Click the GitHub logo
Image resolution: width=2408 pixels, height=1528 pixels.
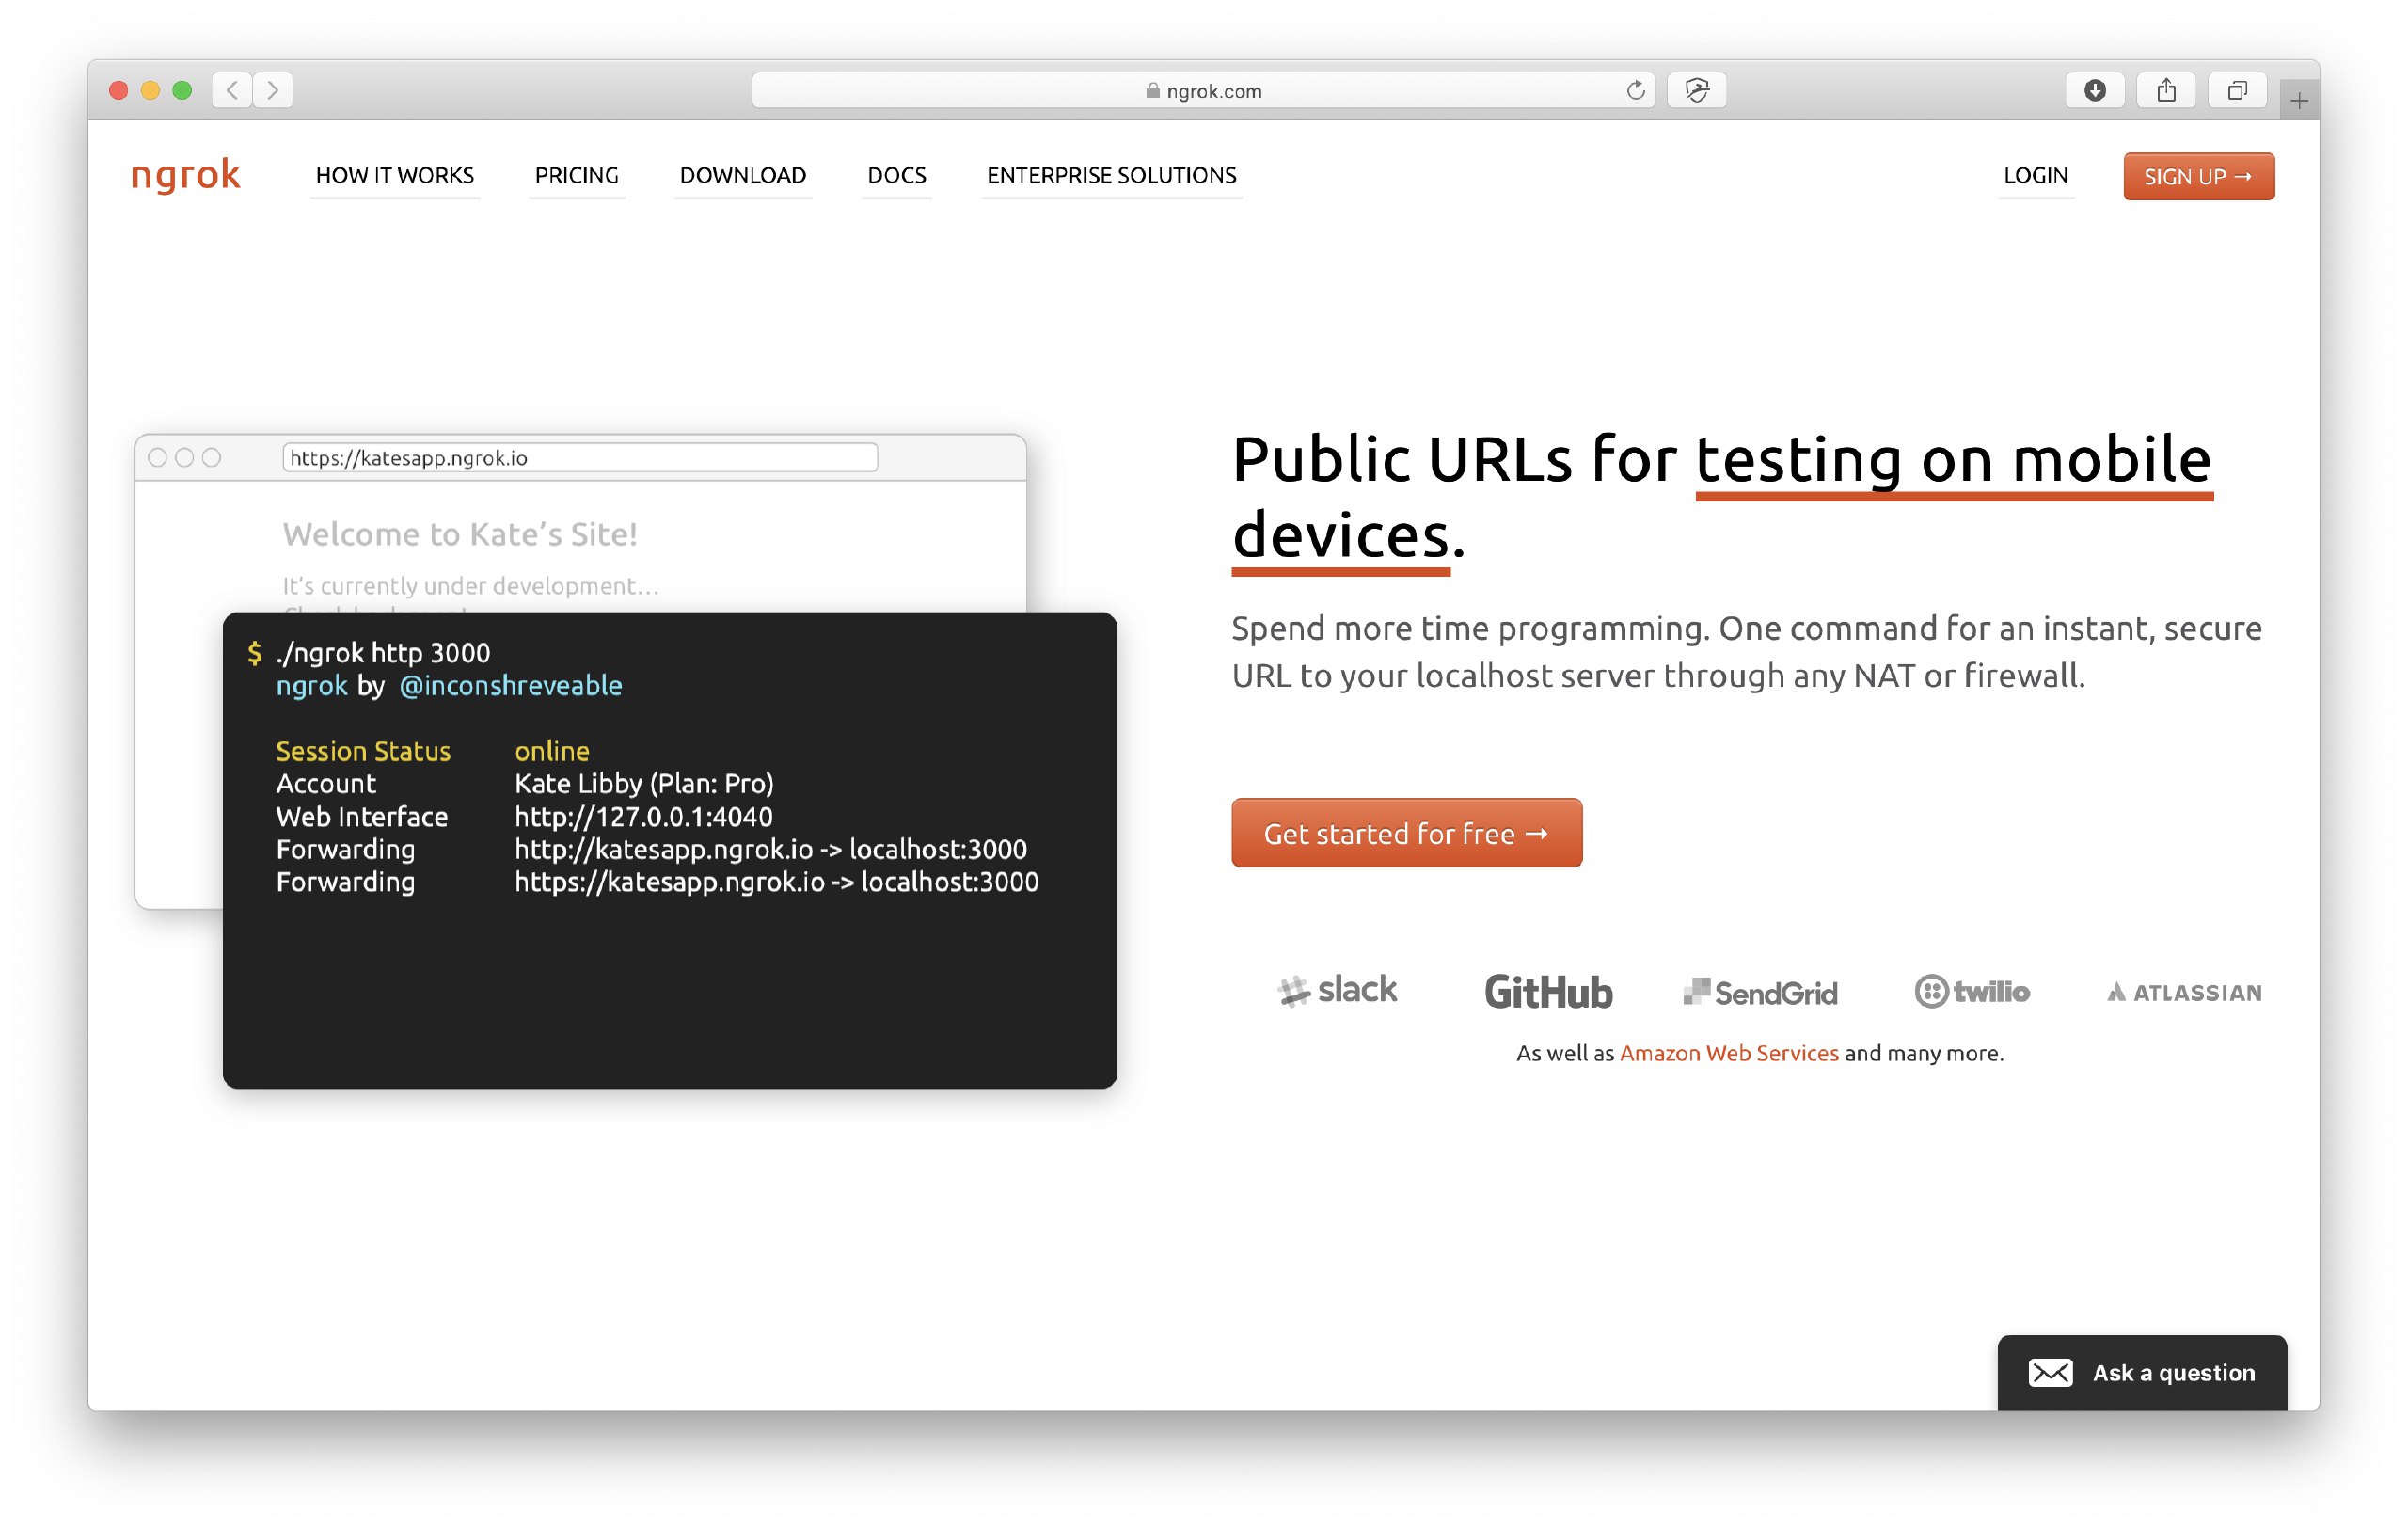click(1548, 992)
